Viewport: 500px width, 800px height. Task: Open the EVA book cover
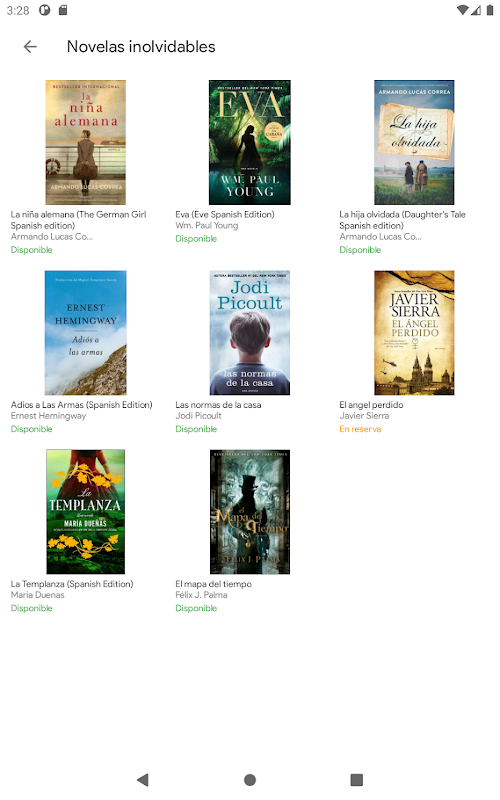point(249,142)
